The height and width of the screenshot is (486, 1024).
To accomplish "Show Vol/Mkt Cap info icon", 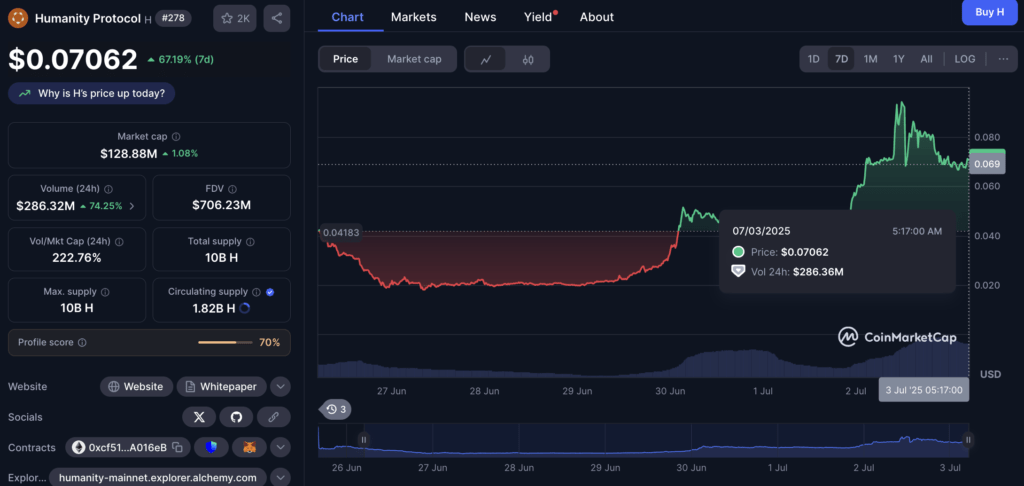I will [x=120, y=241].
